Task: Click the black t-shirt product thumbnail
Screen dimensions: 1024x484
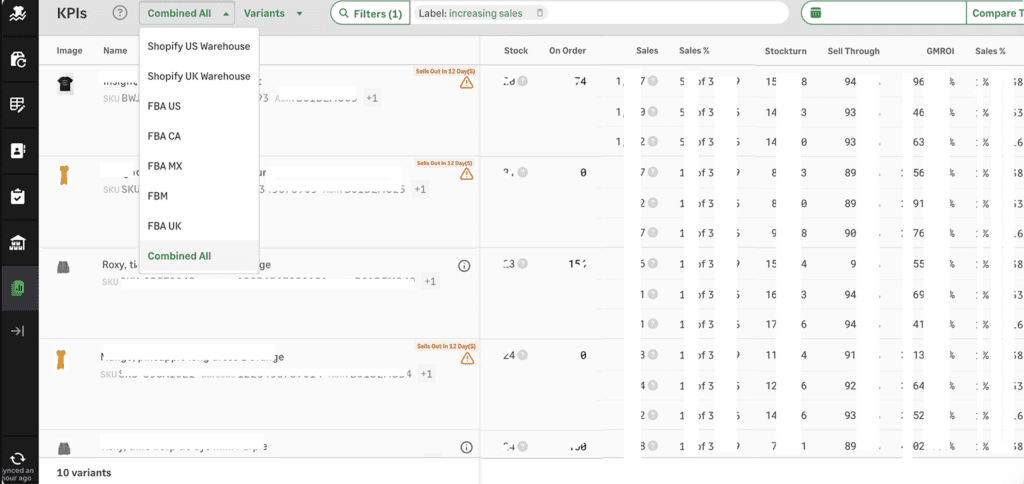Action: tap(65, 84)
